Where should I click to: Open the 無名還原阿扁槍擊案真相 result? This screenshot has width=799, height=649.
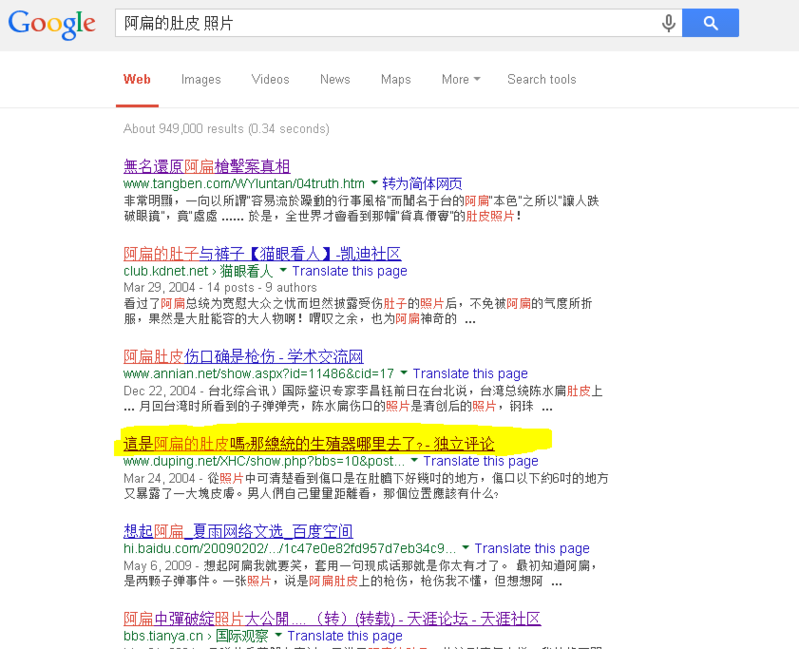(x=206, y=166)
